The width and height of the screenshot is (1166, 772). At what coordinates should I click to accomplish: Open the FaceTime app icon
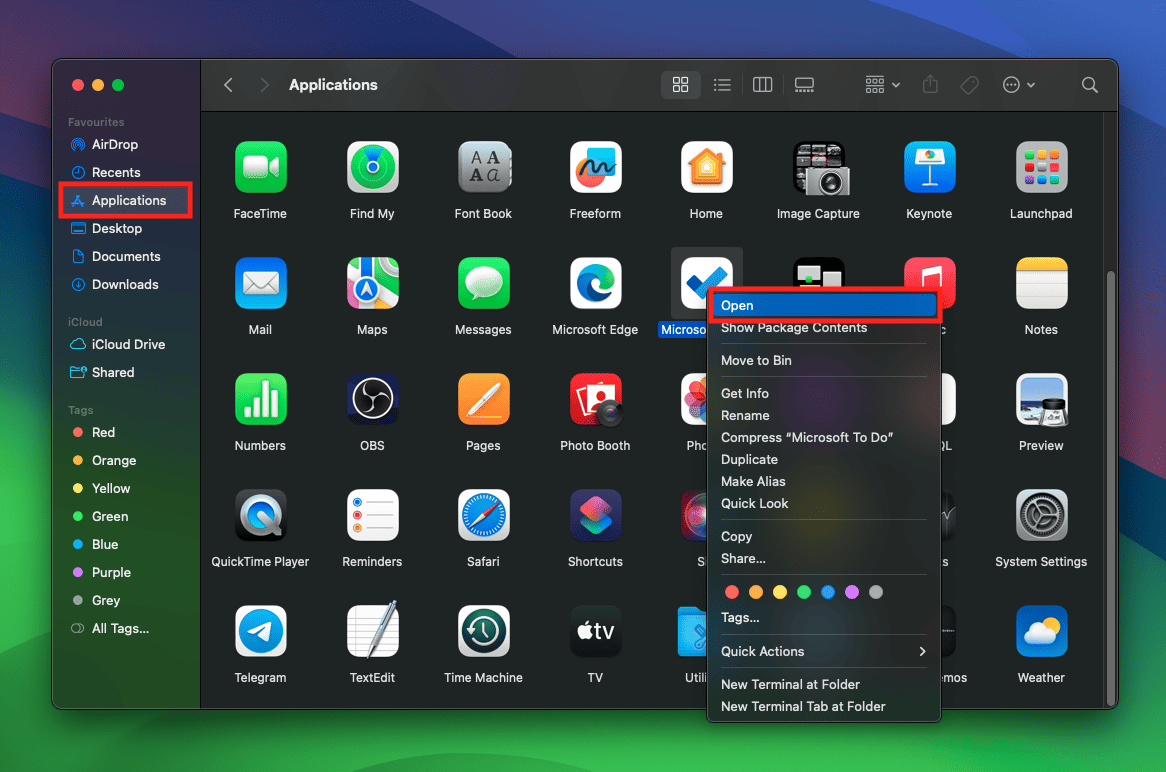260,167
